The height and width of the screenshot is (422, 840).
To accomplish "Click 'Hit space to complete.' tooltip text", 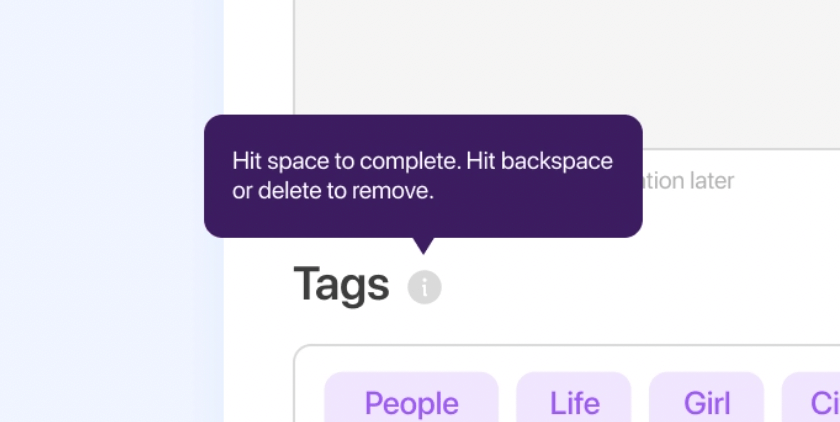I will pyautogui.click(x=347, y=162).
